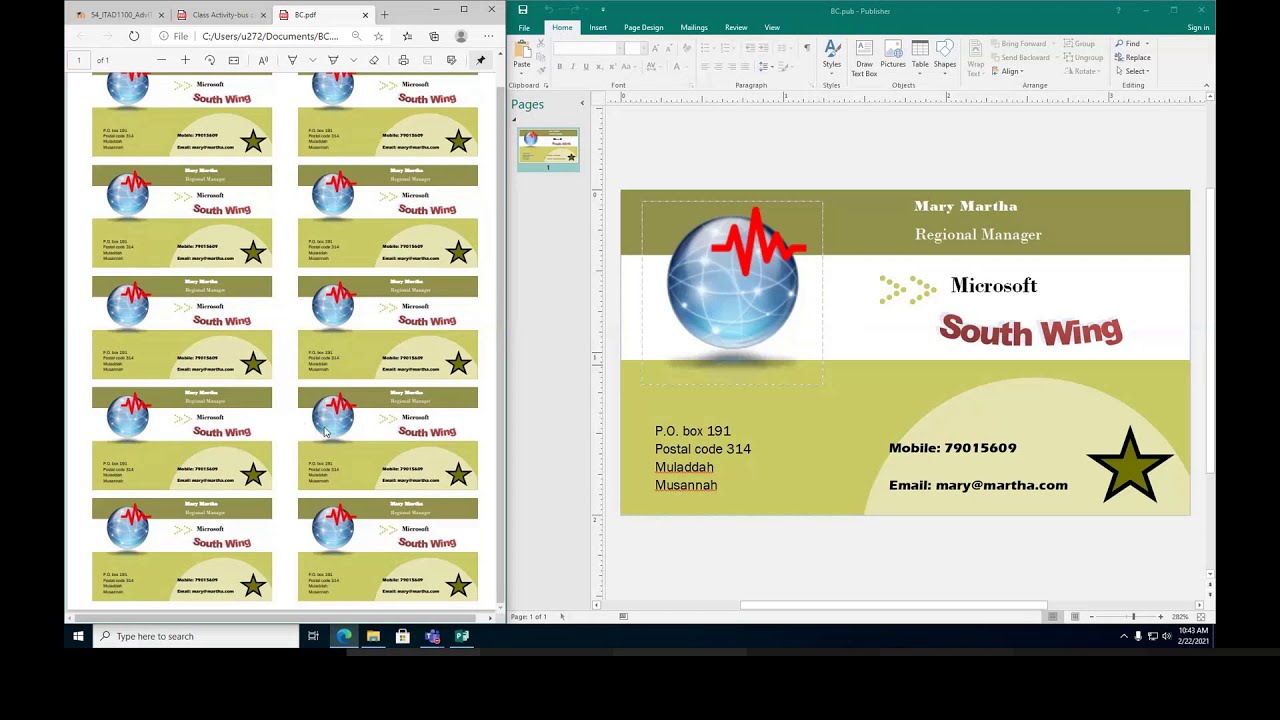Select the Mailings ribbon tab
Screen dimensions: 1280x720
tap(693, 27)
